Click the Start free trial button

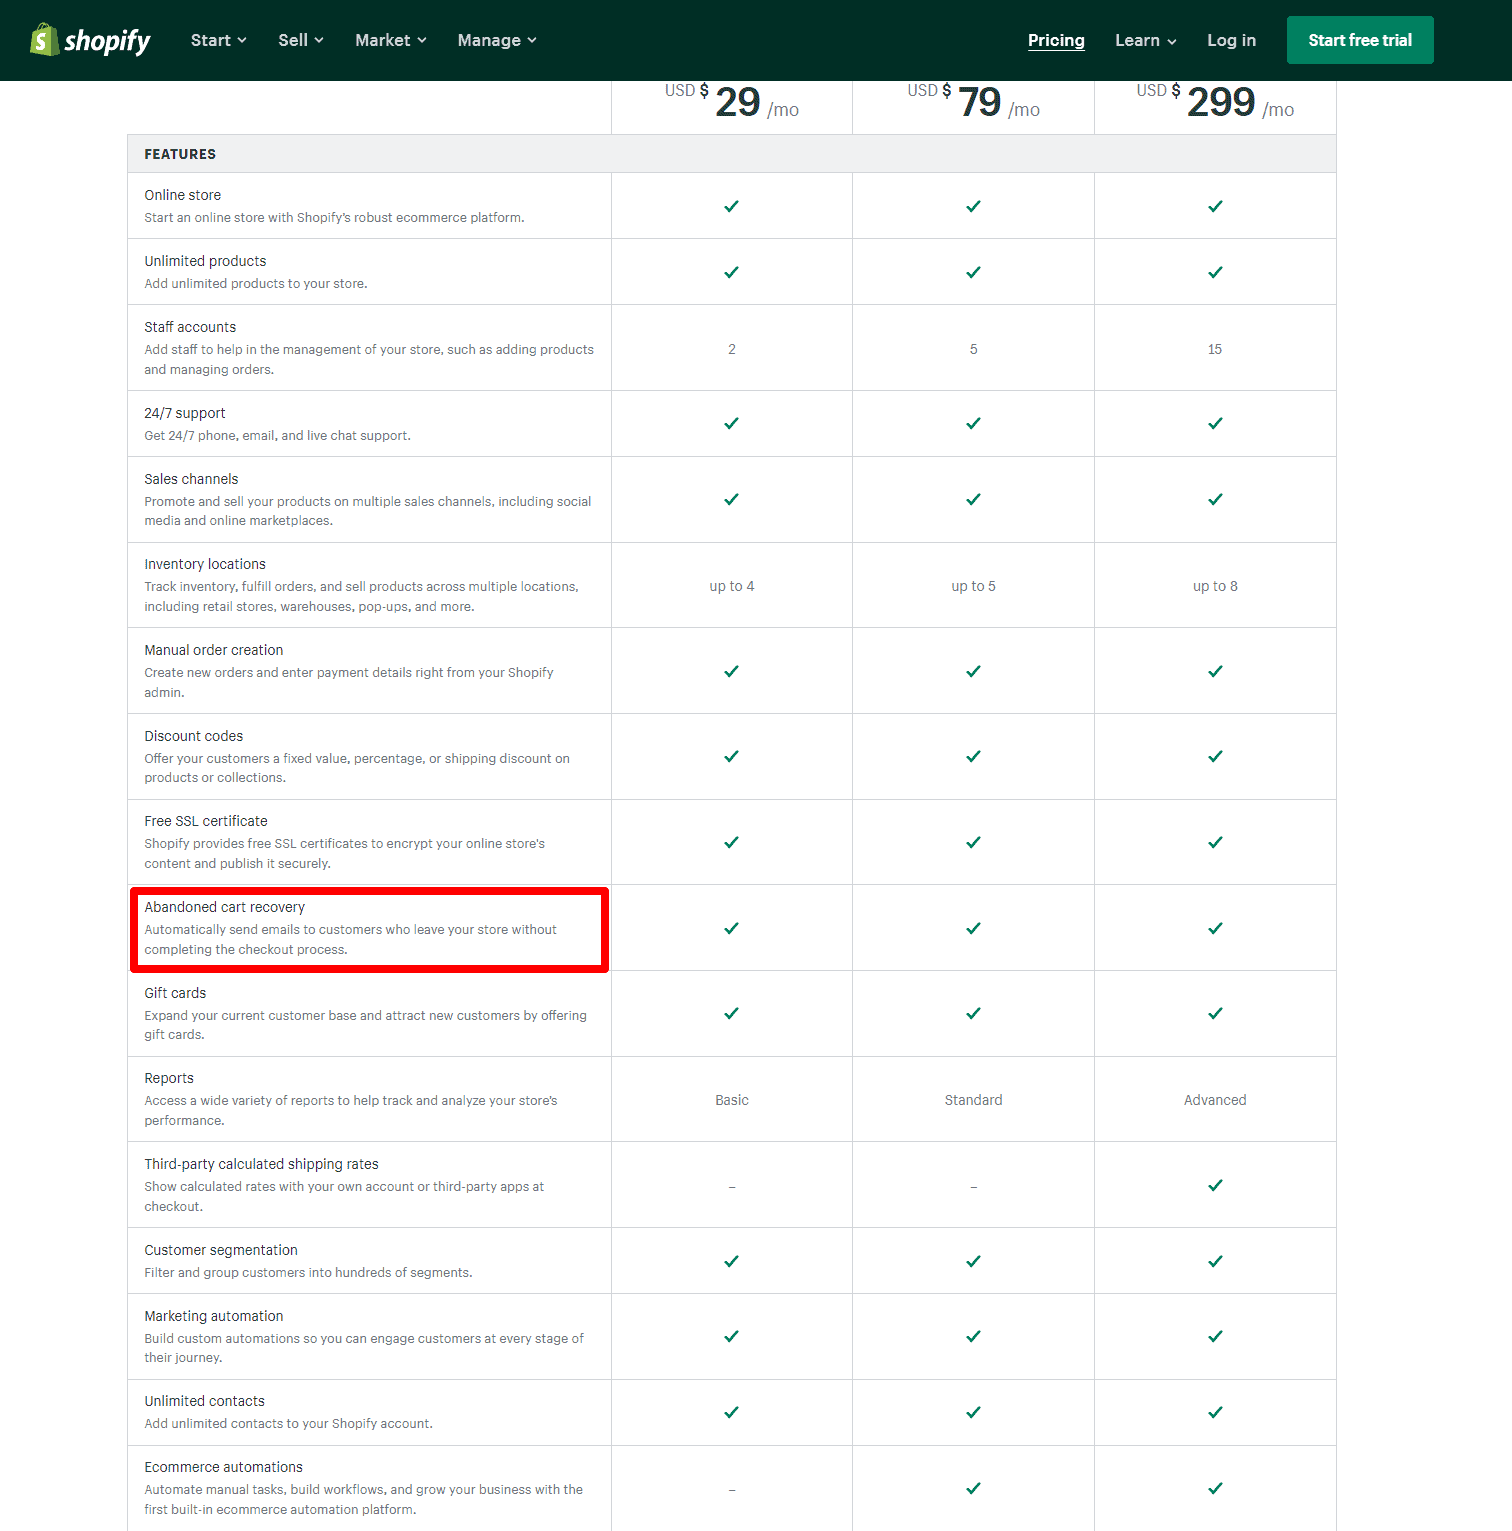point(1360,40)
